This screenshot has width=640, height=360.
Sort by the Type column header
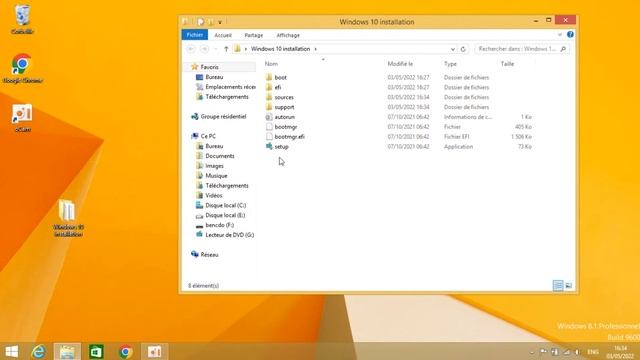point(450,64)
